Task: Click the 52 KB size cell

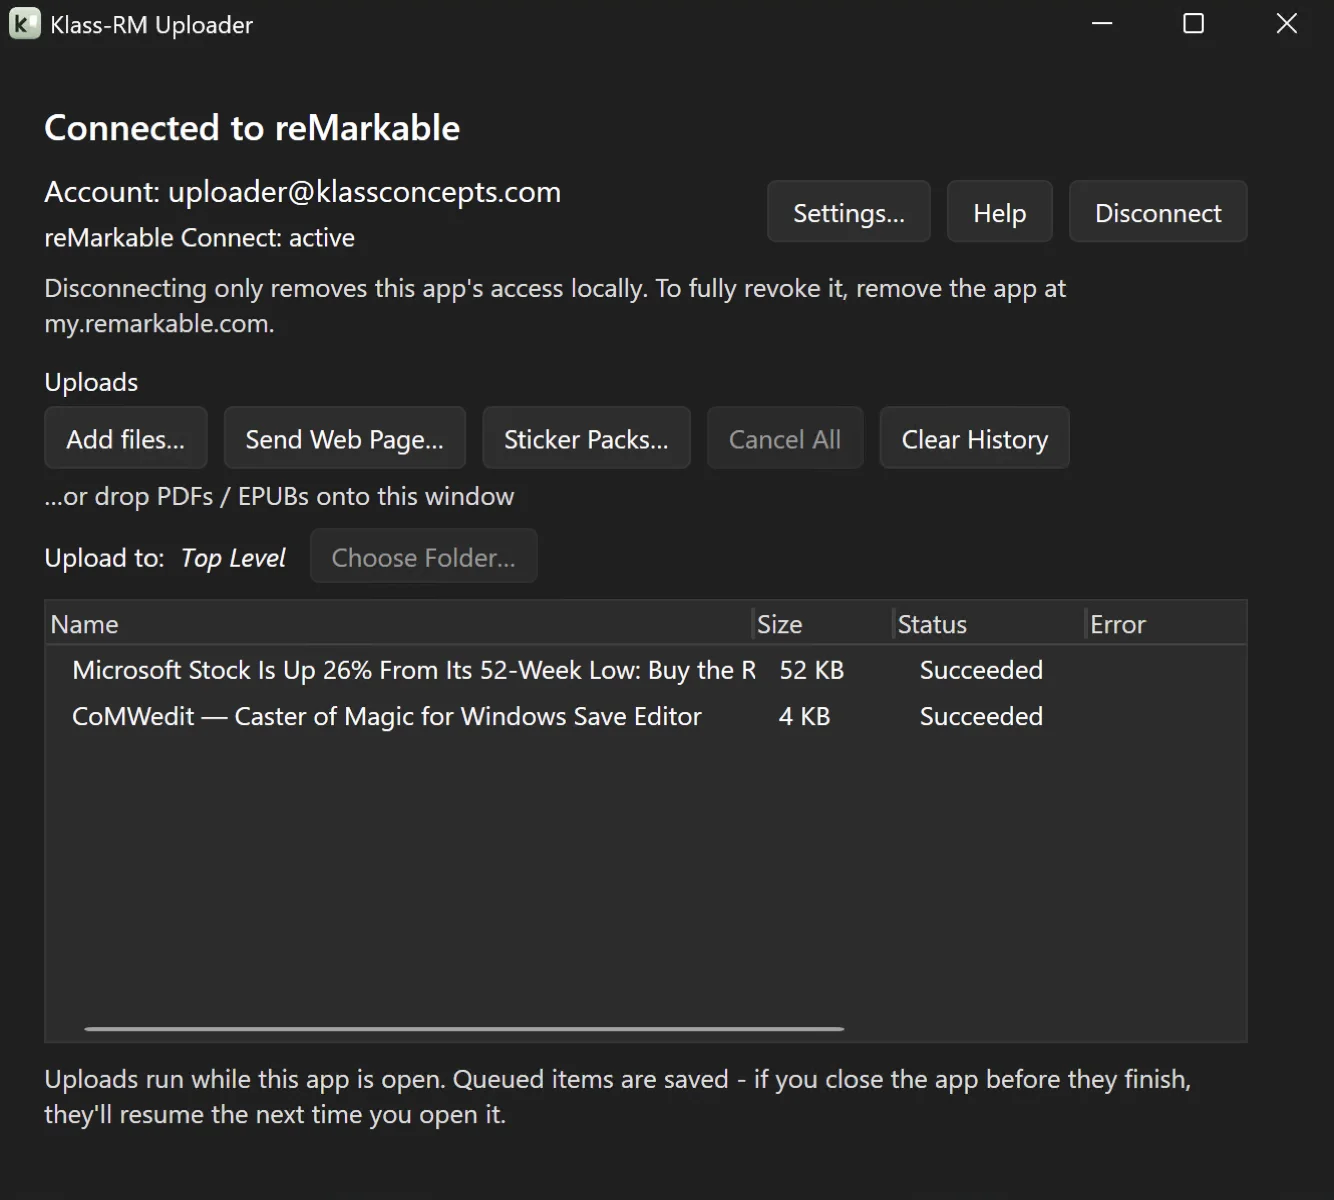Action: coord(812,670)
